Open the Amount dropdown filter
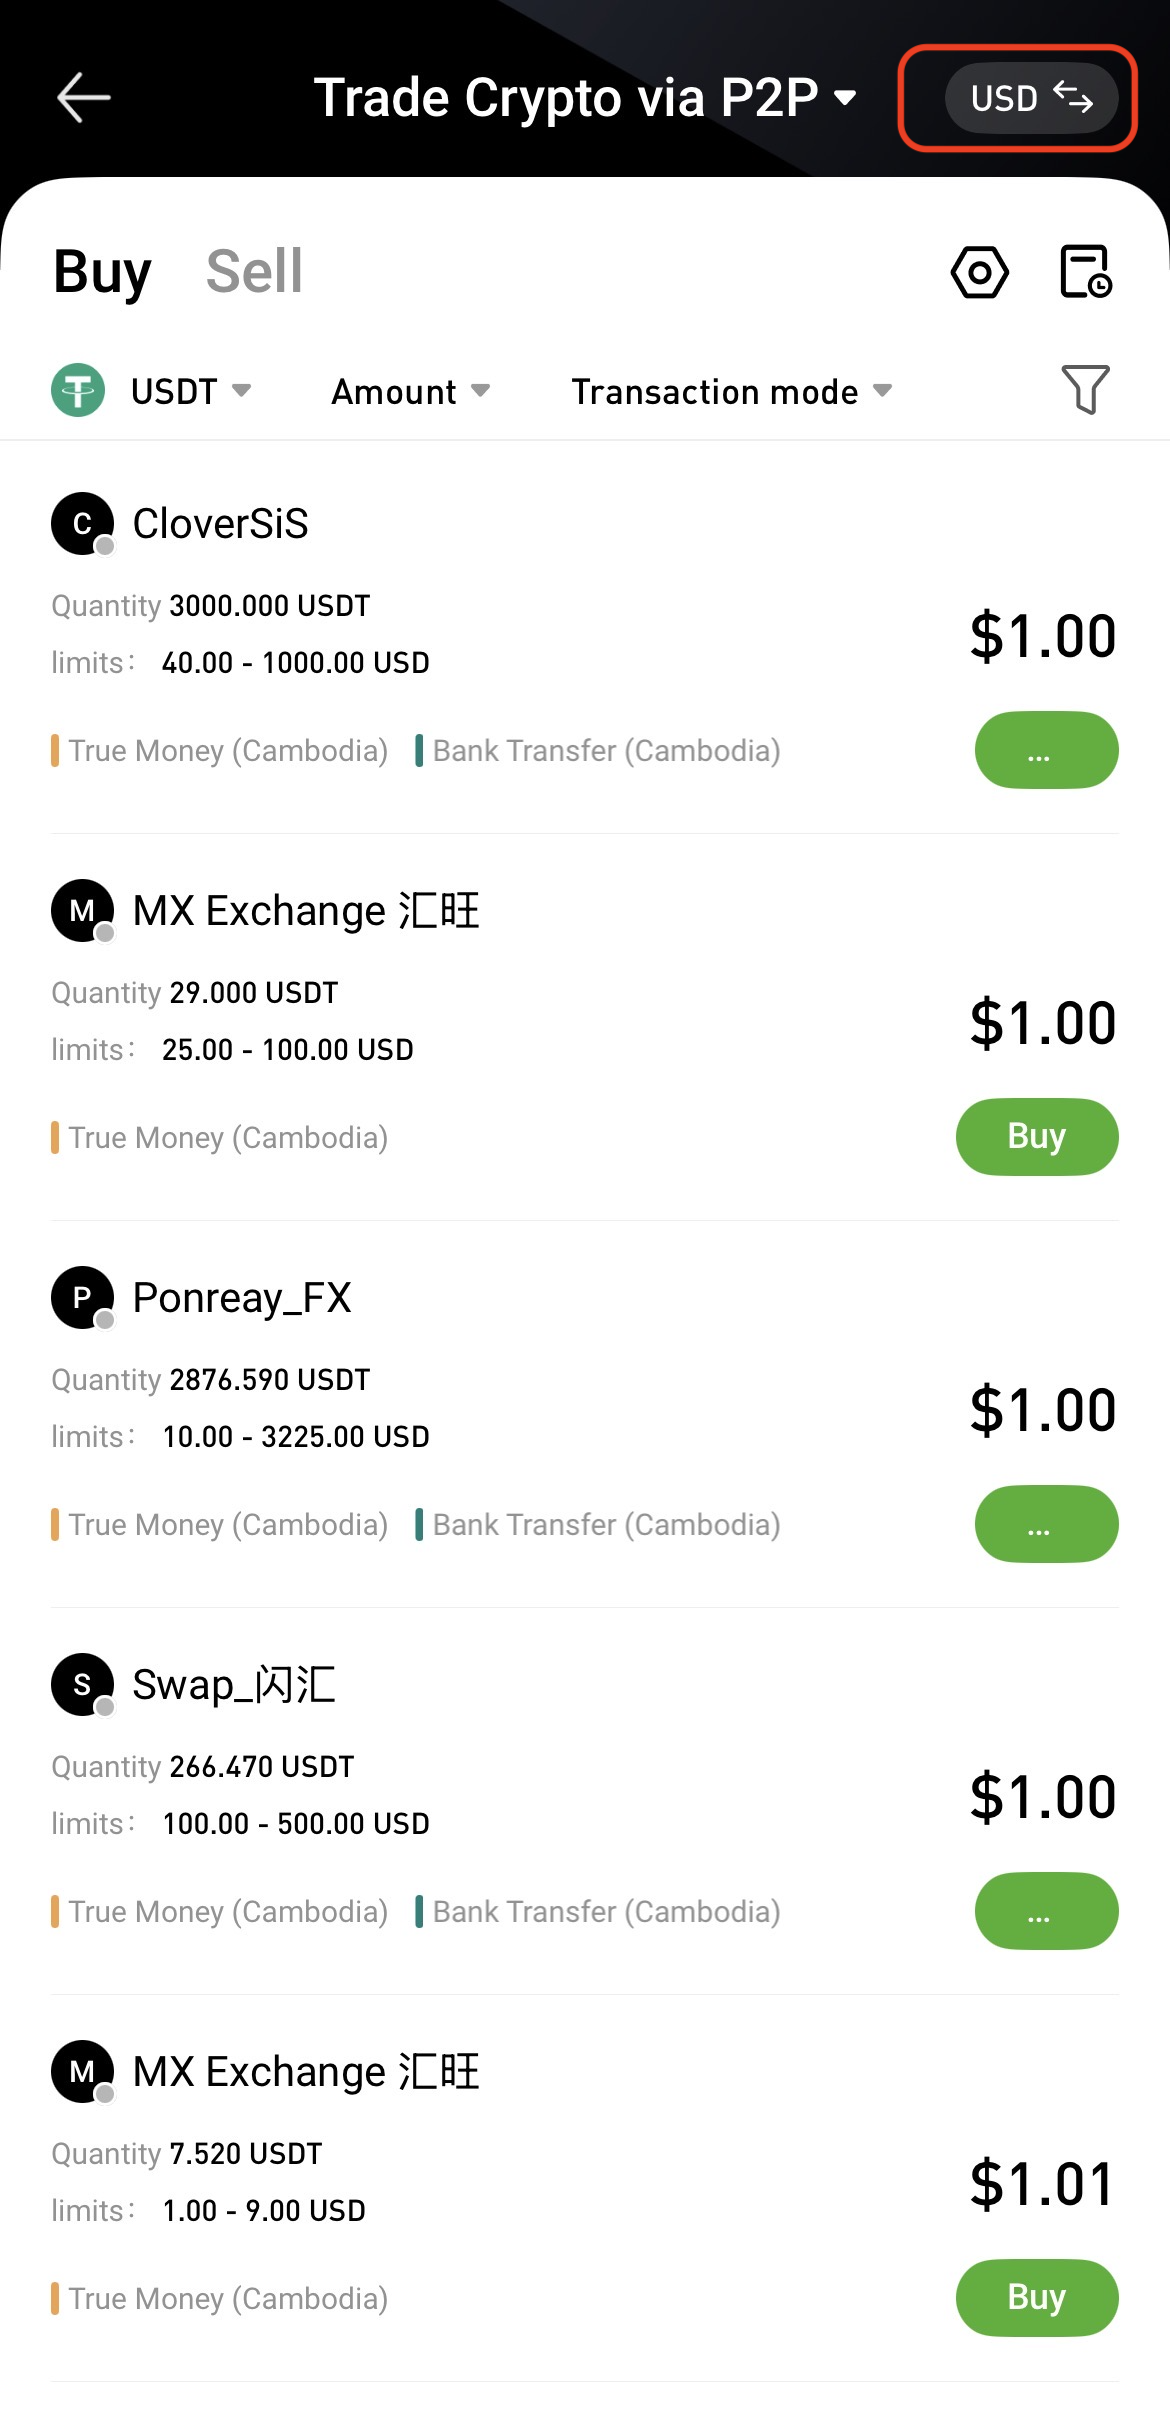Viewport: 1170px width, 2421px height. [410, 391]
